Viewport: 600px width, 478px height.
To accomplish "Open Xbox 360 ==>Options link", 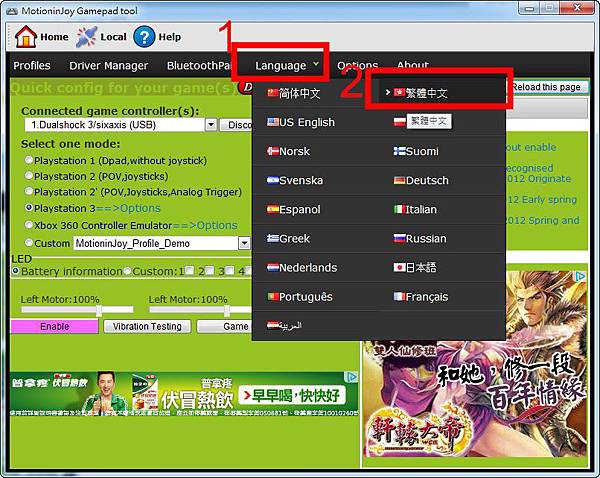I will click(205, 225).
